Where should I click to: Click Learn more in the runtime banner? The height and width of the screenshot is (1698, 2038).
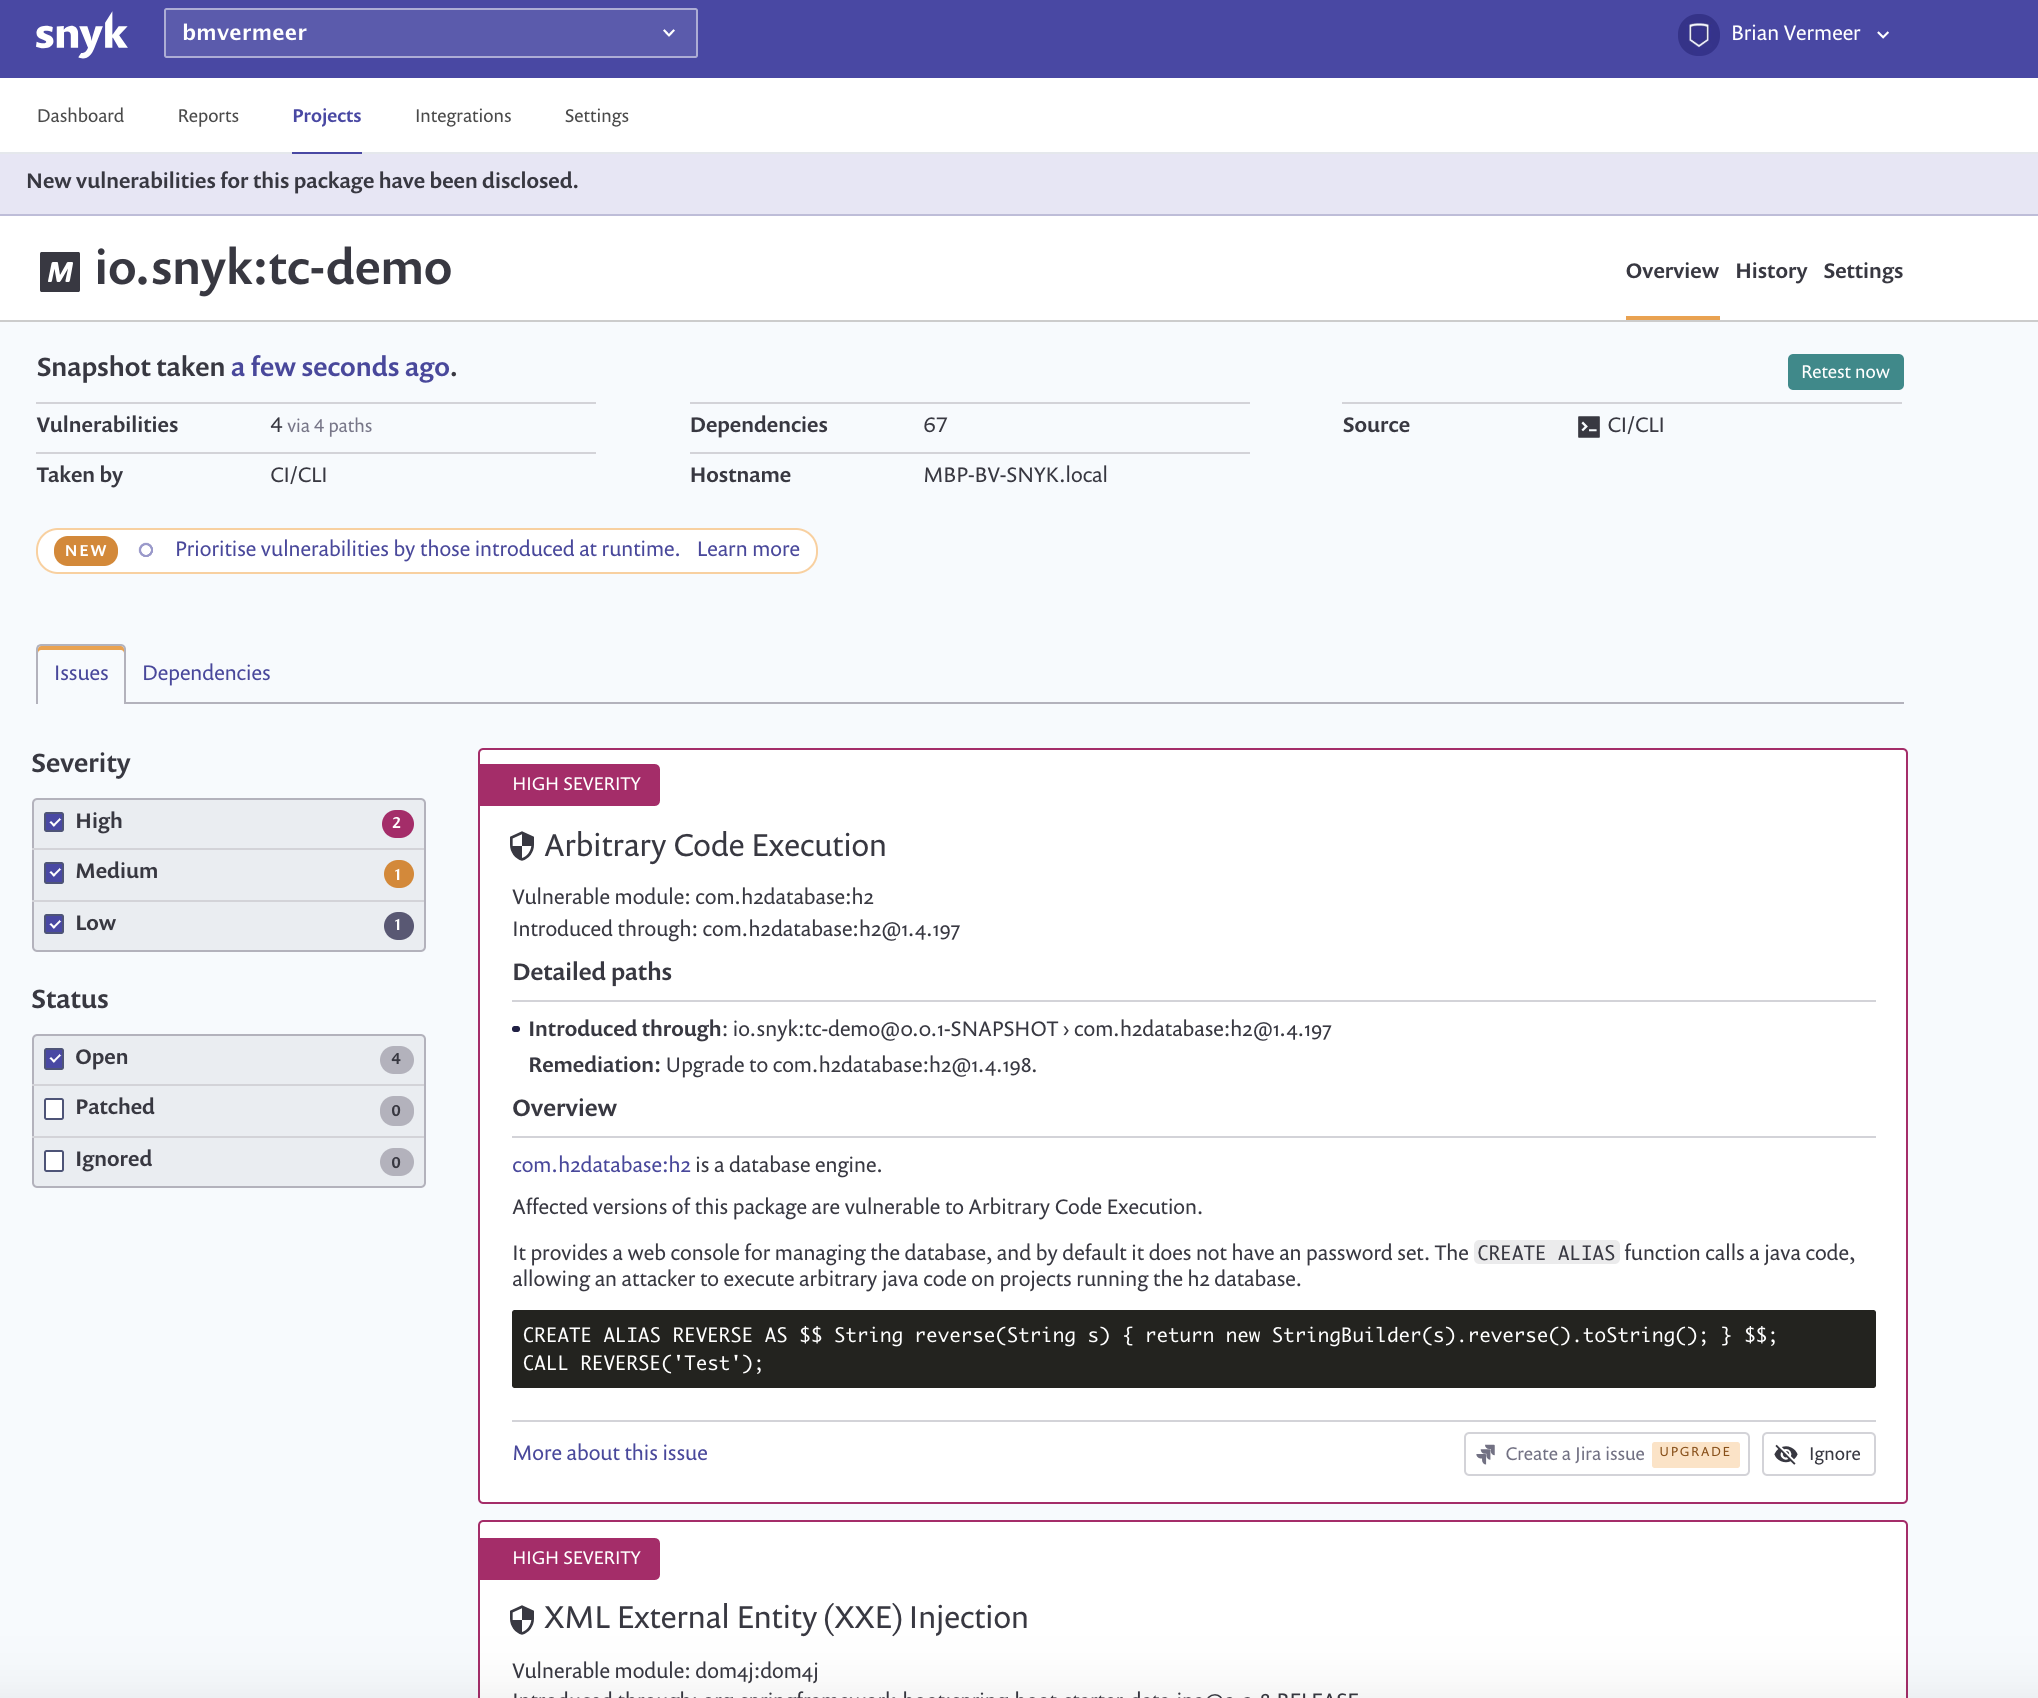coord(747,549)
